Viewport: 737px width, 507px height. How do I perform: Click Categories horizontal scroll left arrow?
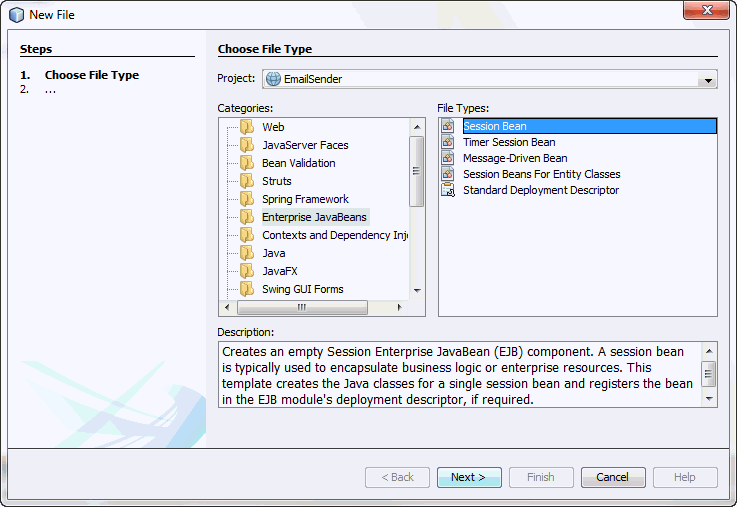coord(227,307)
